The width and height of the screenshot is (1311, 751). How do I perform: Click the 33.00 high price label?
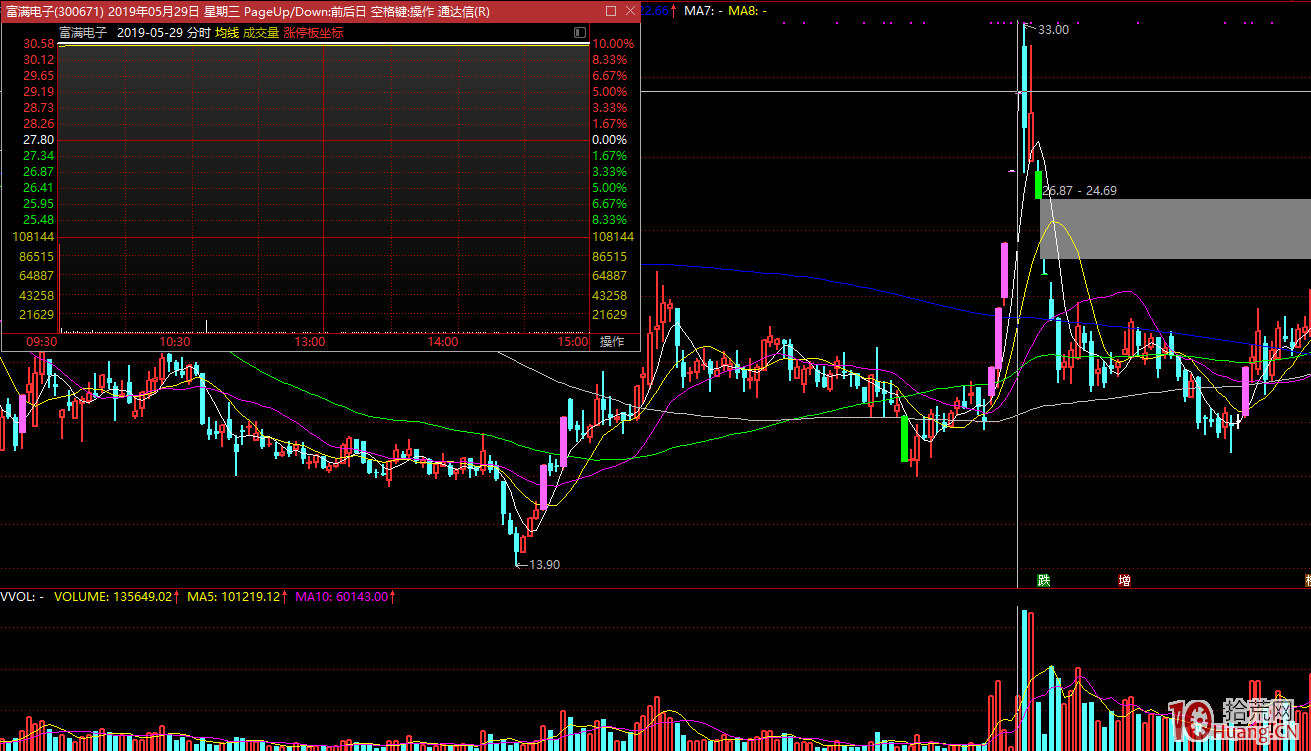(x=1053, y=30)
